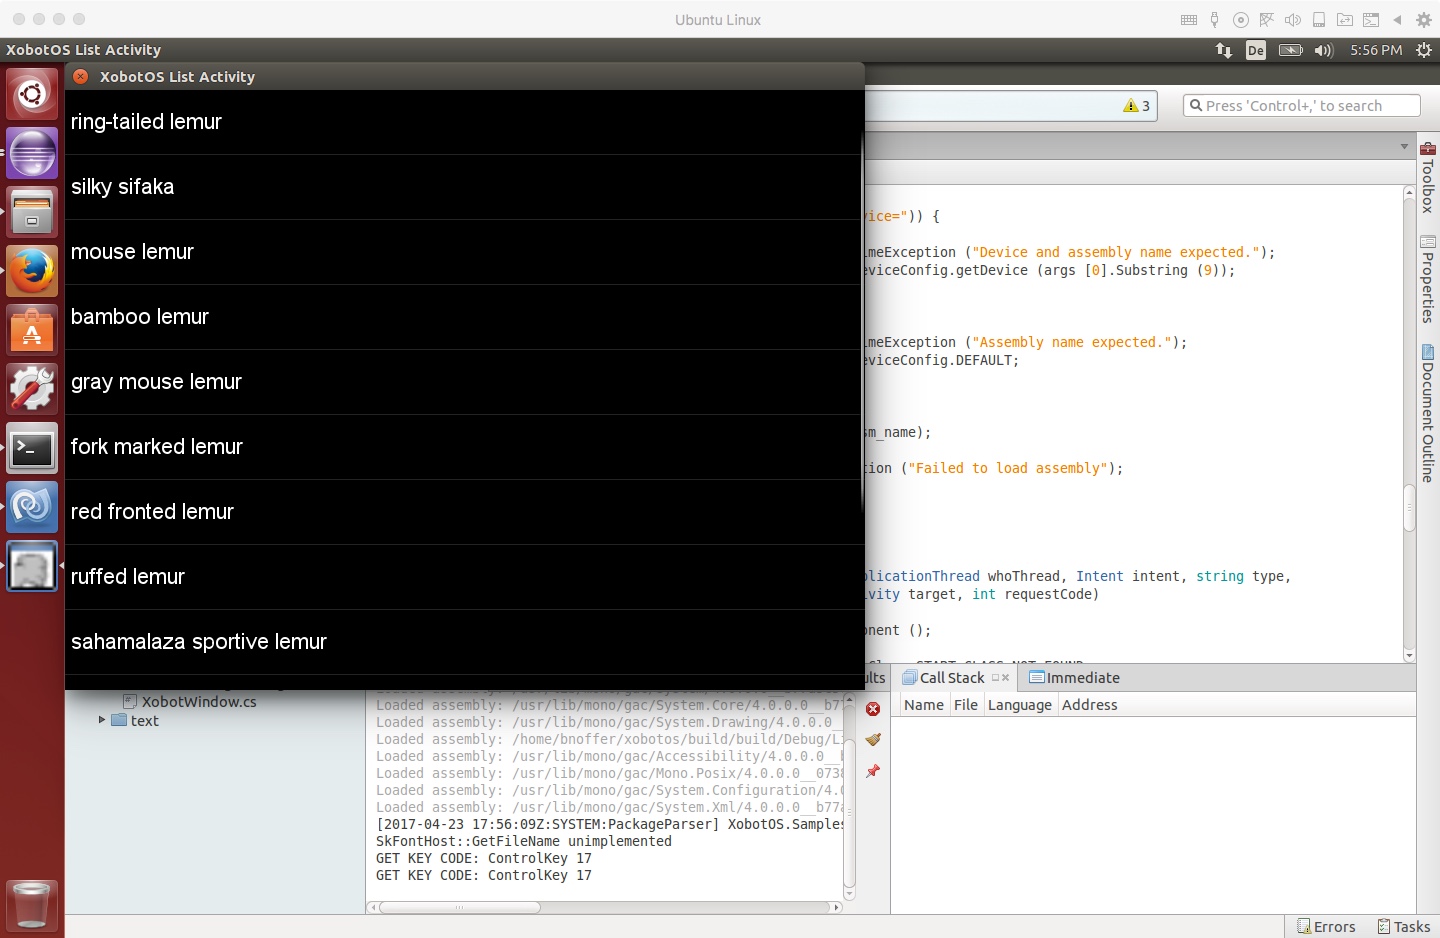The image size is (1440, 938).
Task: Select 'silky sifaka' list item
Action: coord(462,187)
